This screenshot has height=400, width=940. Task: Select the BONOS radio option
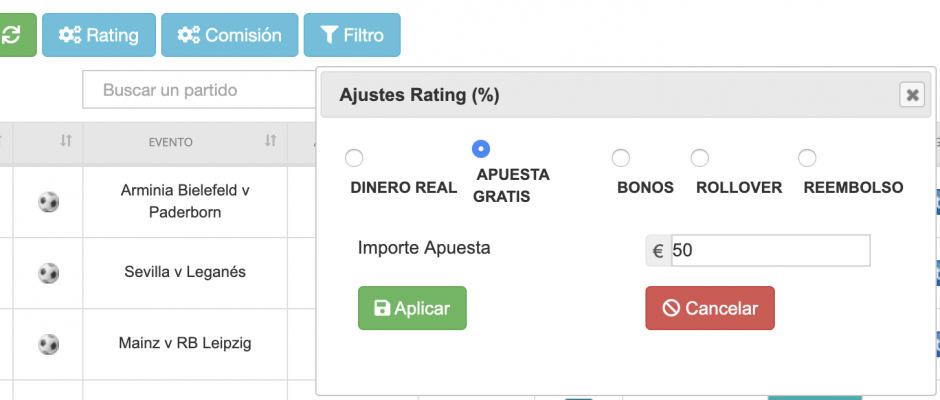tap(620, 158)
